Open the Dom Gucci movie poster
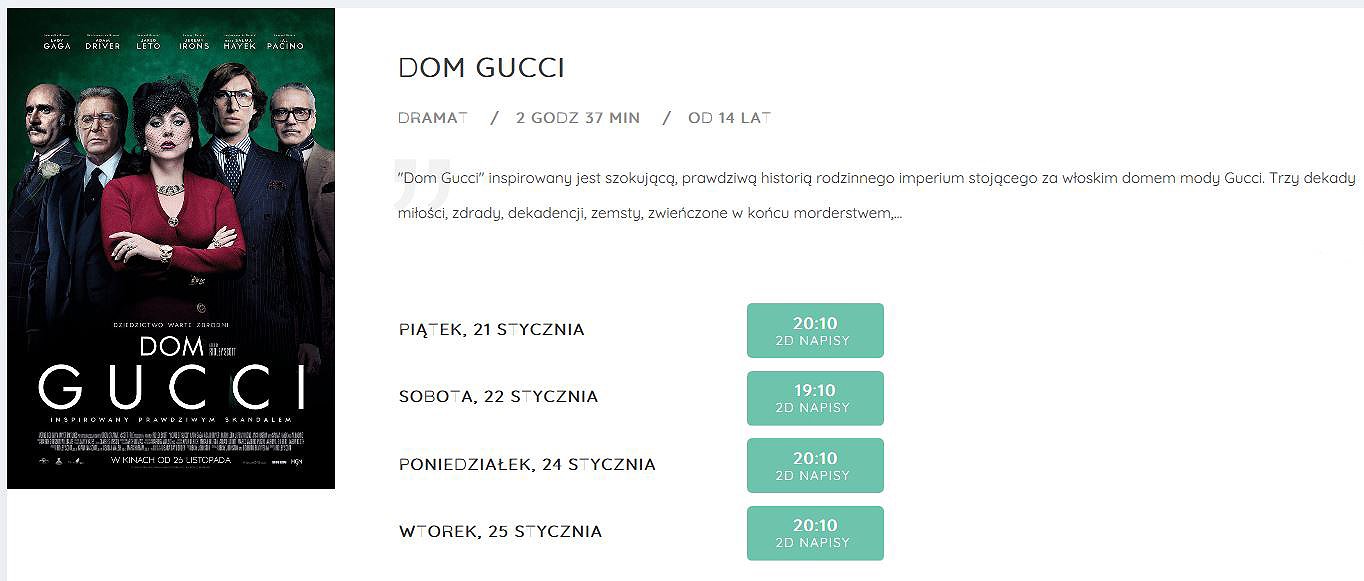The height and width of the screenshot is (581, 1364). (x=171, y=248)
